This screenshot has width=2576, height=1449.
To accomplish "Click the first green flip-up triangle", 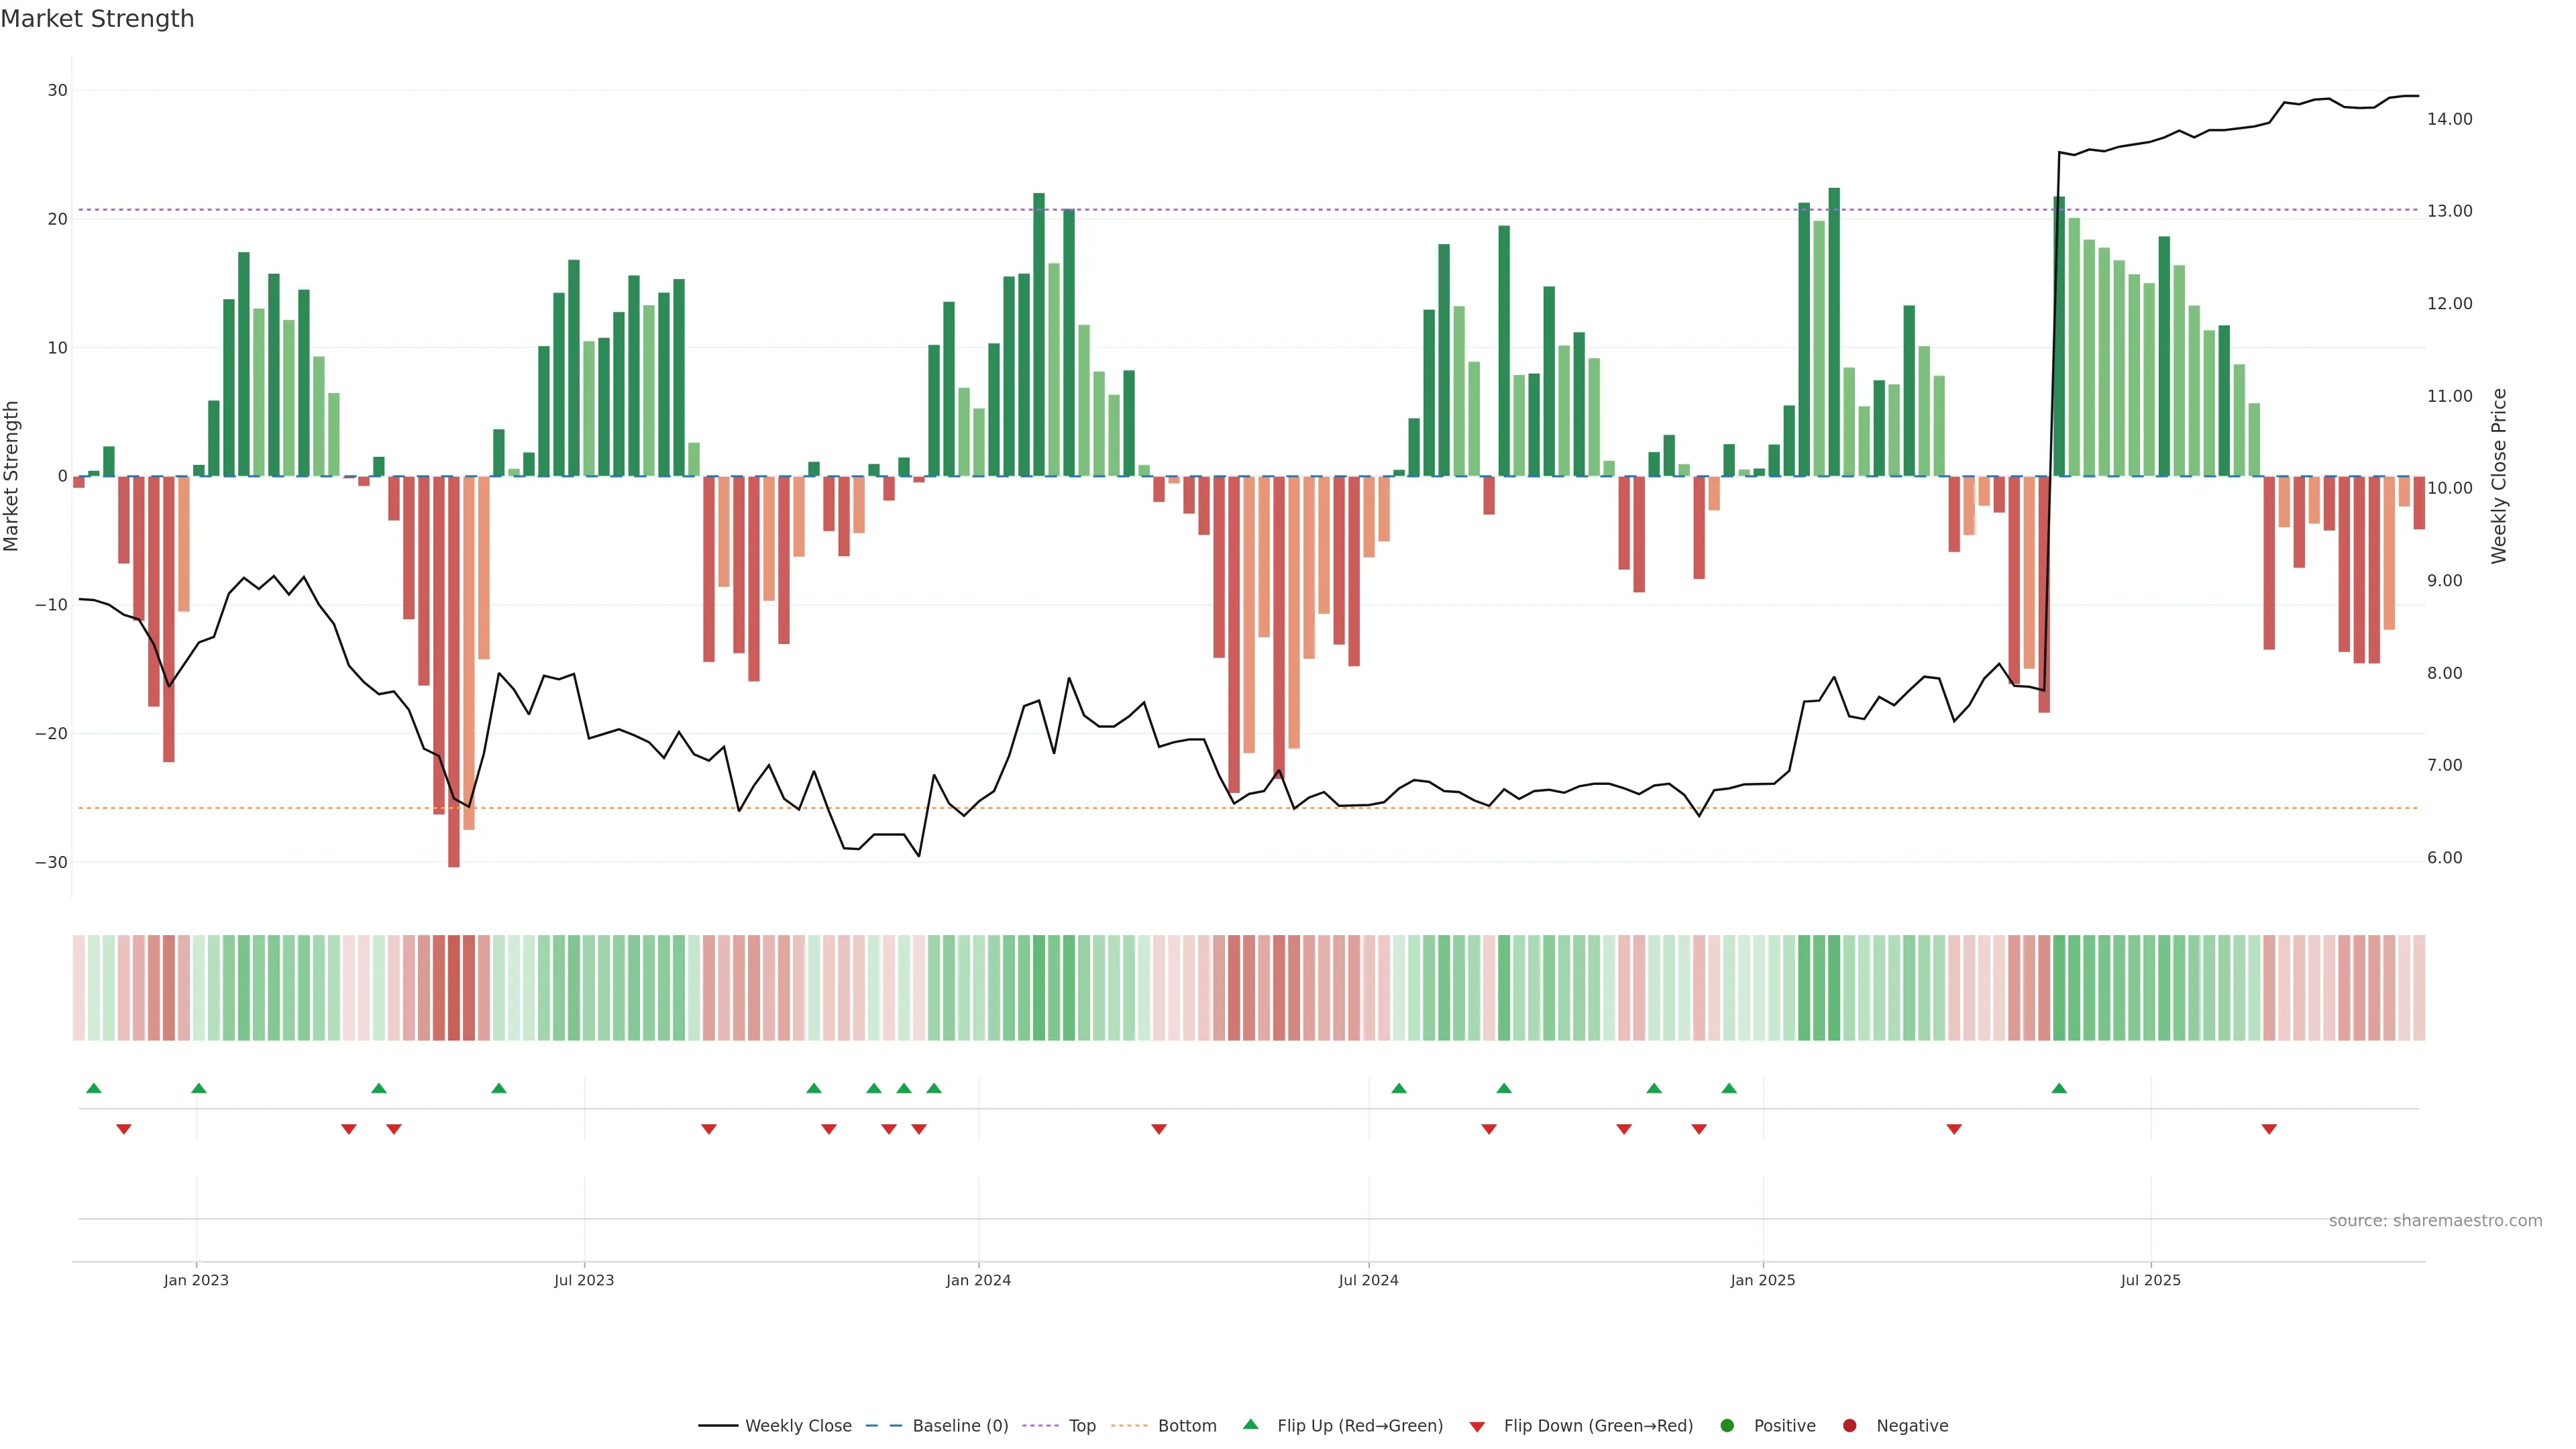I will pyautogui.click(x=94, y=1088).
